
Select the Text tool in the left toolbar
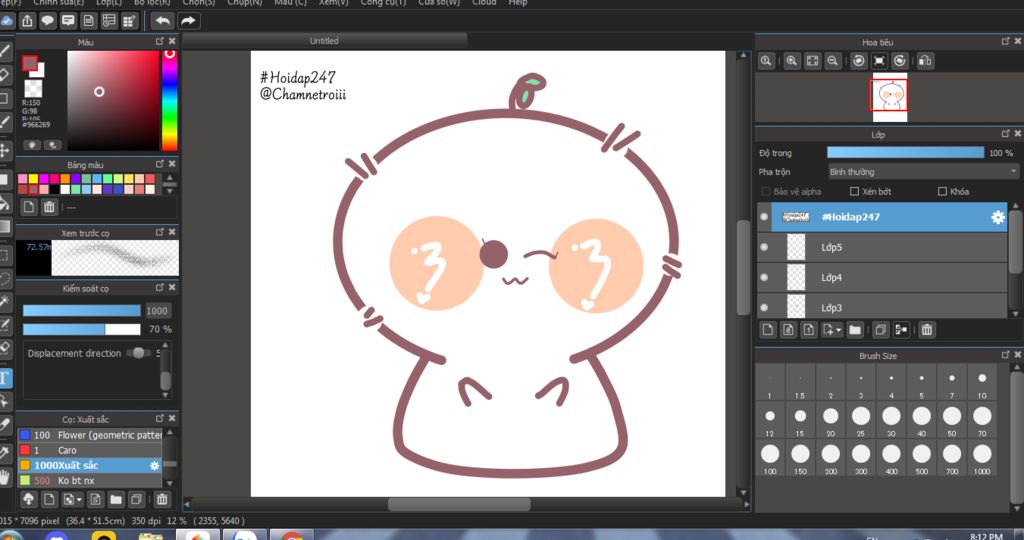pyautogui.click(x=4, y=378)
